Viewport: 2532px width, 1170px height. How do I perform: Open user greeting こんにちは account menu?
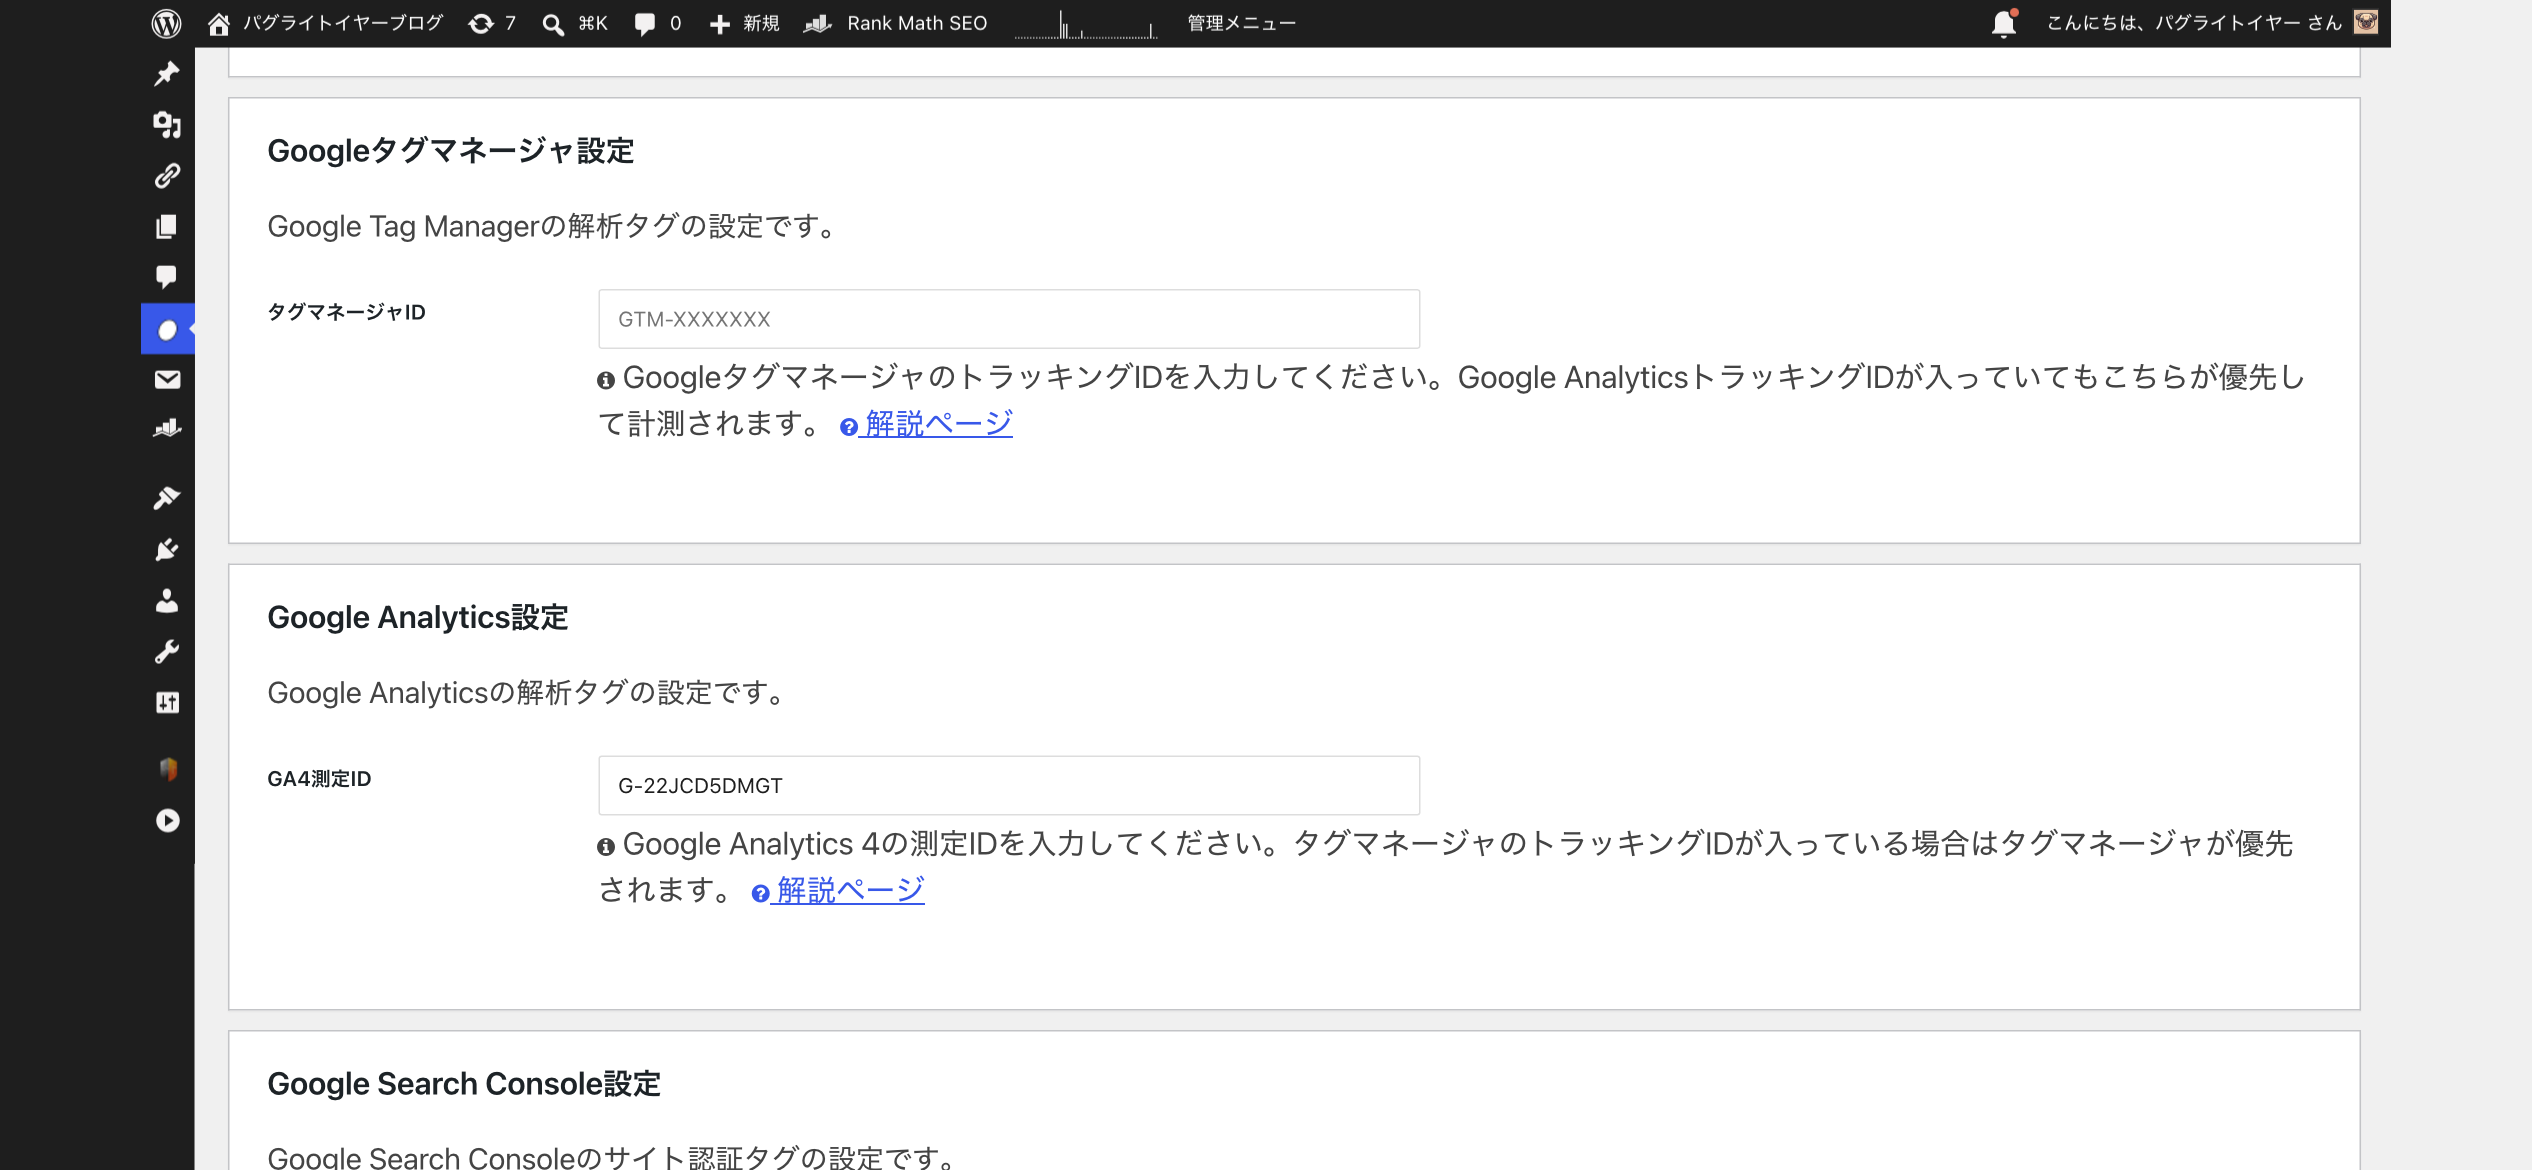2194,23
